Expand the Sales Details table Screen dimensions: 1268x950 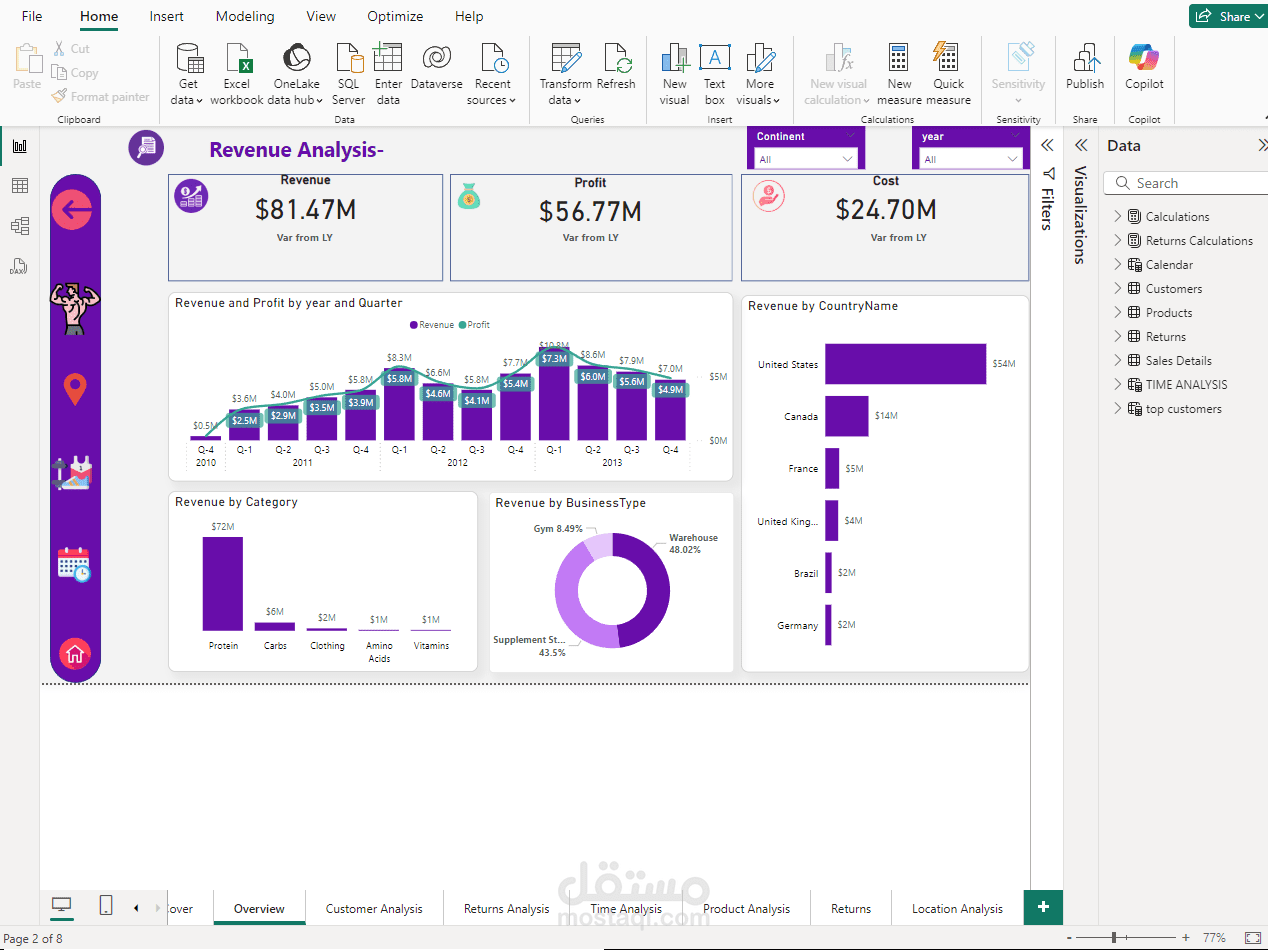[x=1118, y=360]
